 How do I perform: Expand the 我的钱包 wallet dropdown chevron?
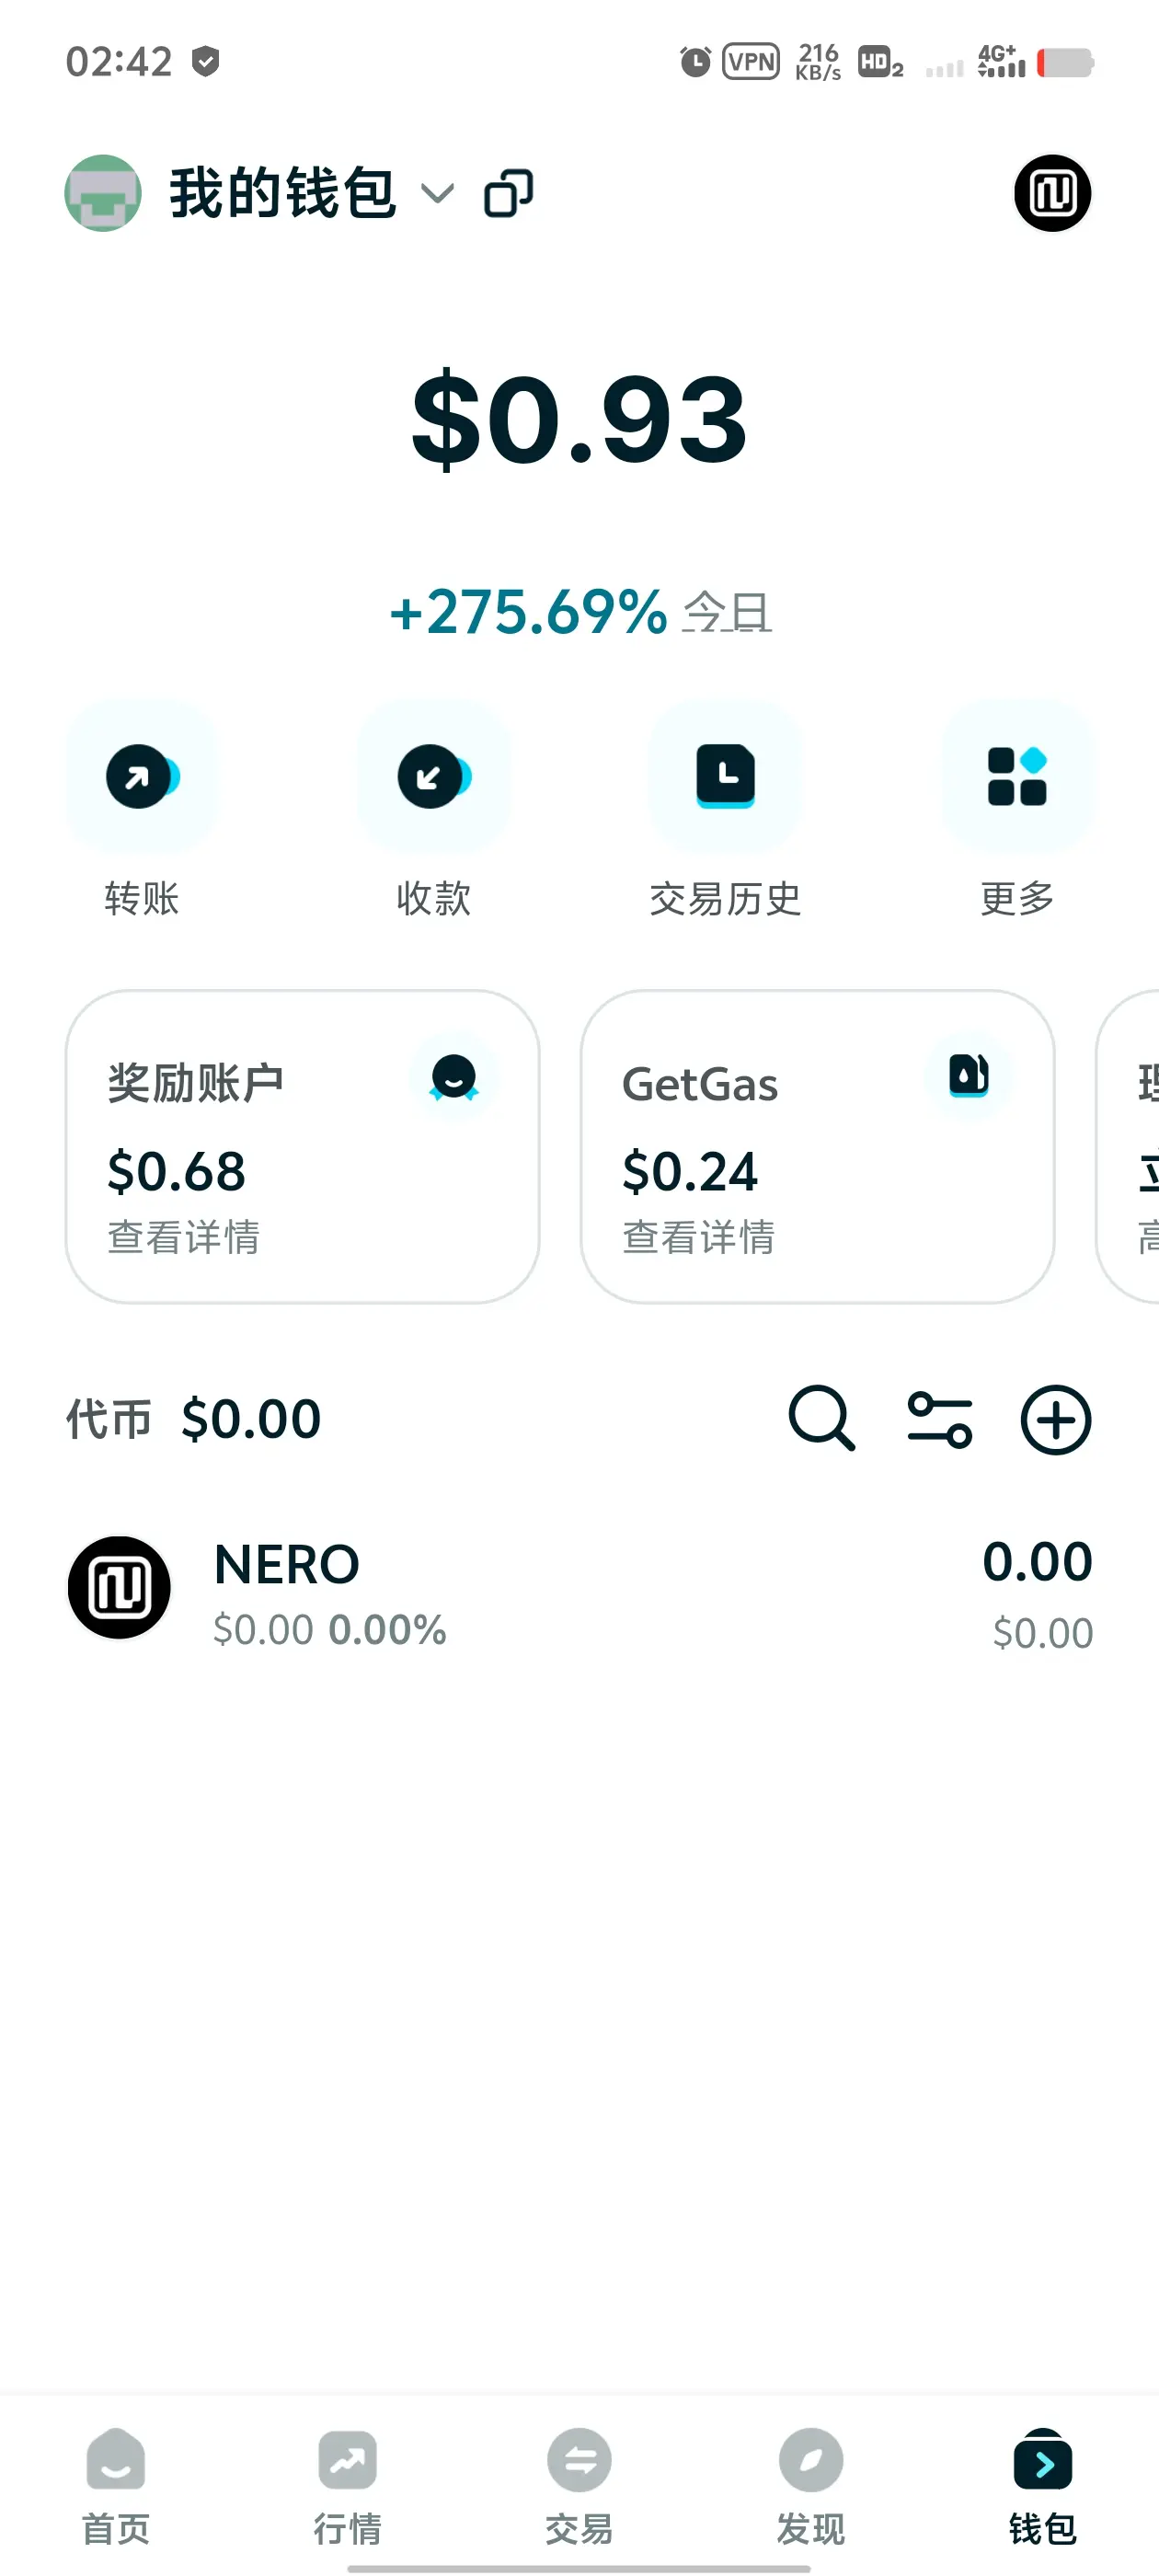point(437,193)
